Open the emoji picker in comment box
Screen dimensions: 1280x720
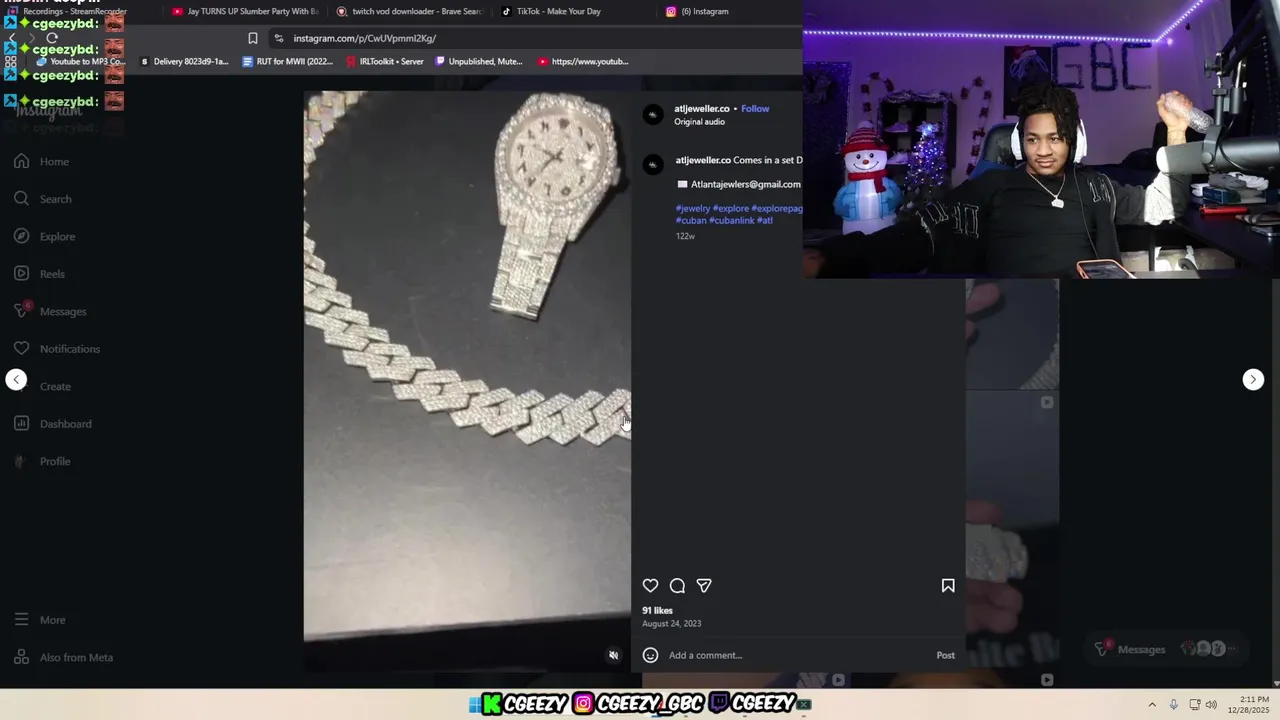[x=650, y=655]
